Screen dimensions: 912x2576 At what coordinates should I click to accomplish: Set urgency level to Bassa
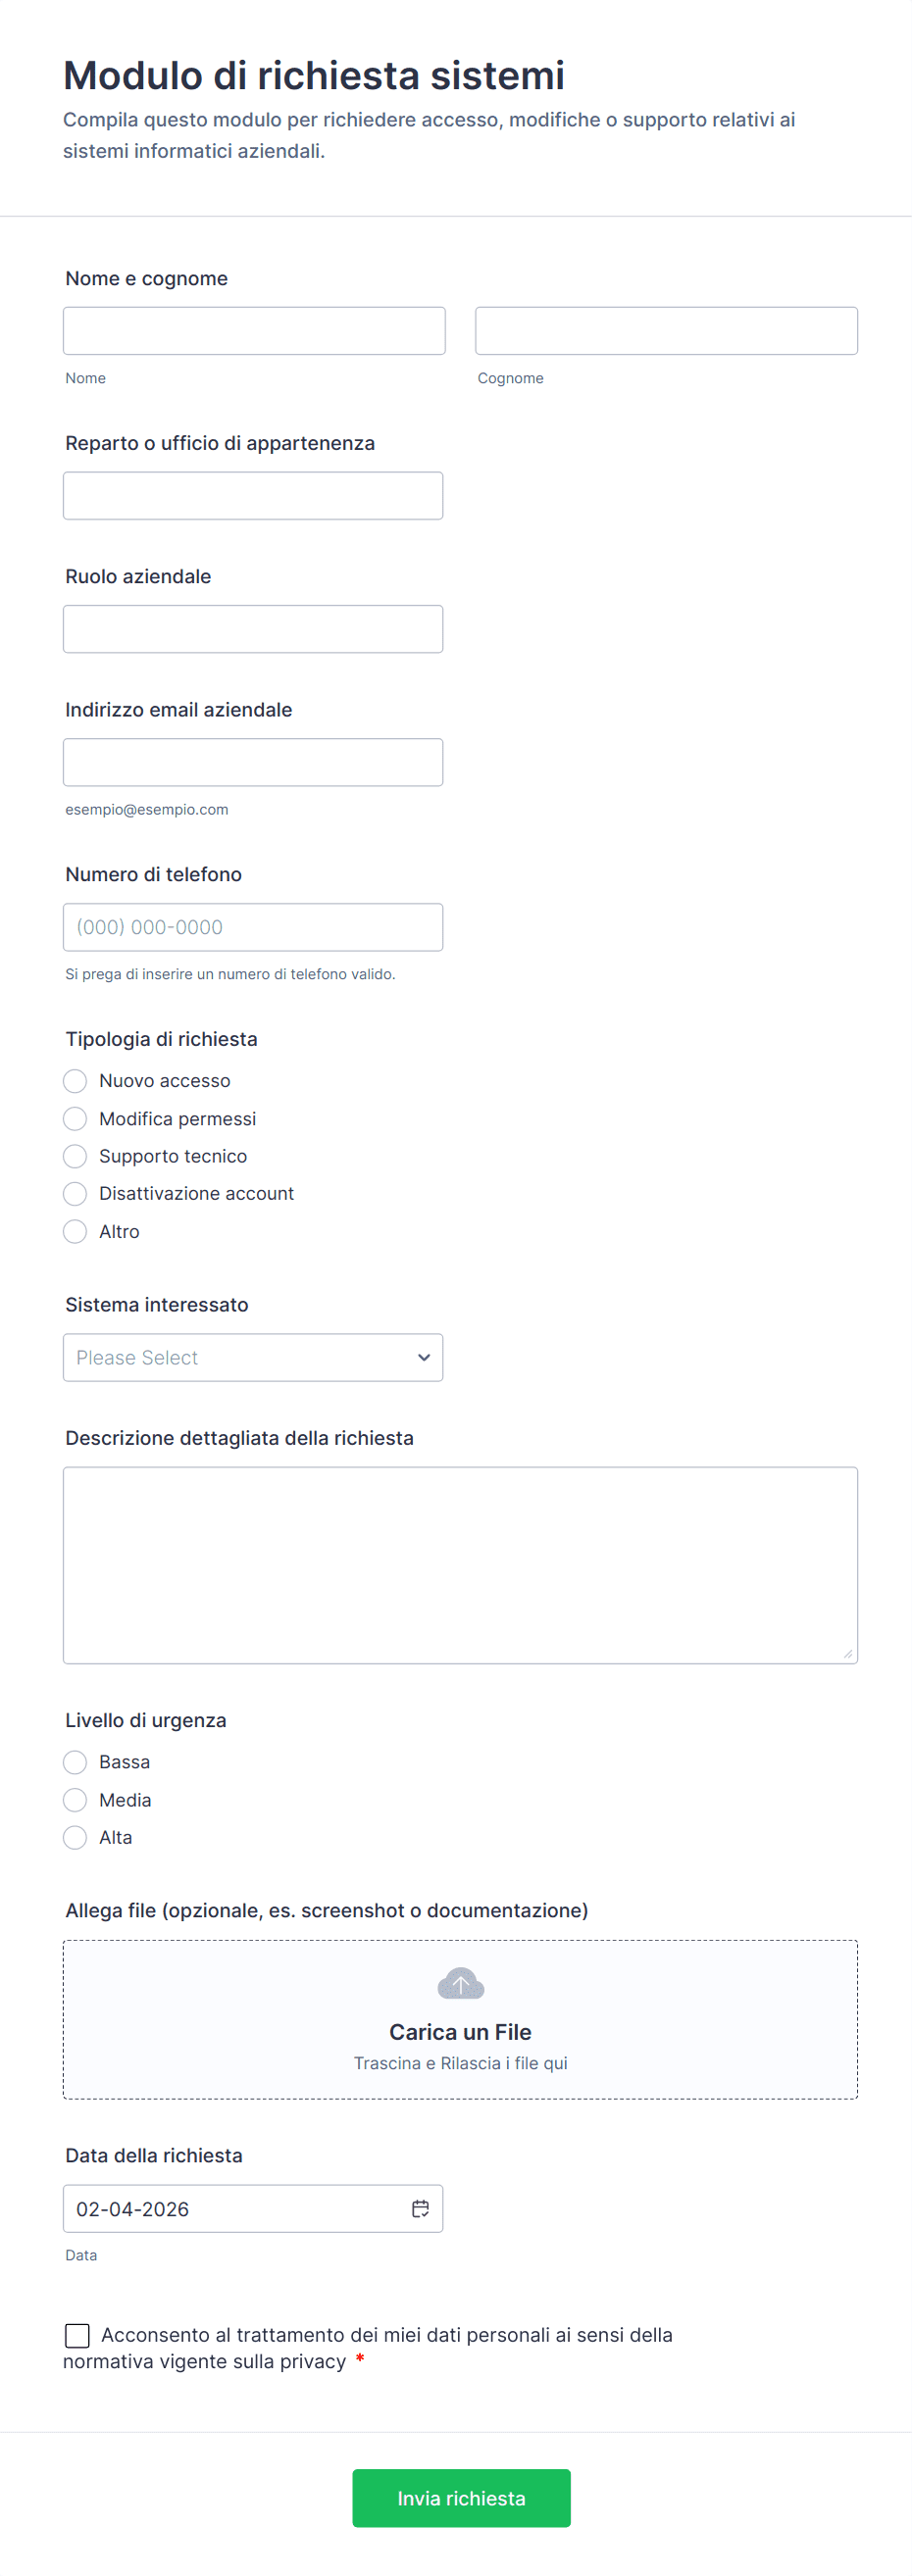coord(75,1762)
